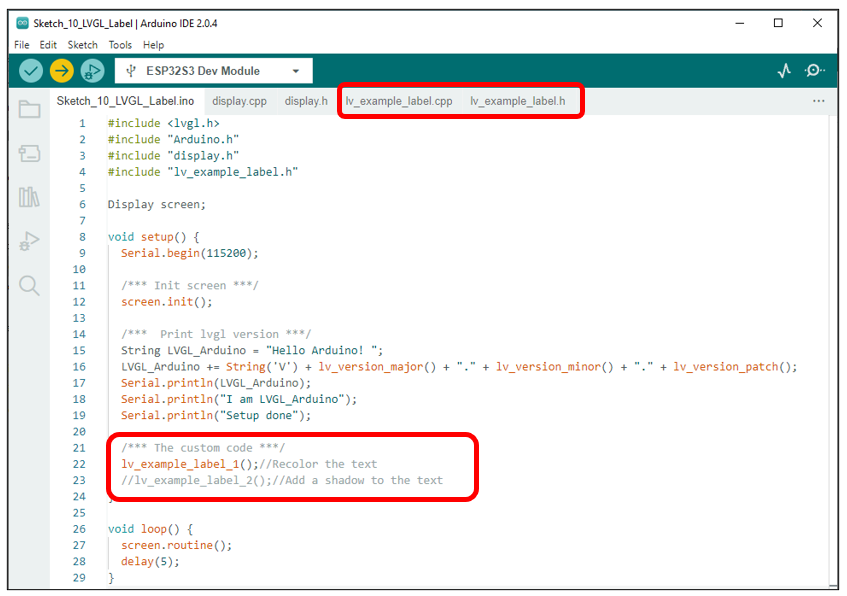Open the Boards Manager sidebar
Screen dimensions: 847x596
click(x=29, y=153)
